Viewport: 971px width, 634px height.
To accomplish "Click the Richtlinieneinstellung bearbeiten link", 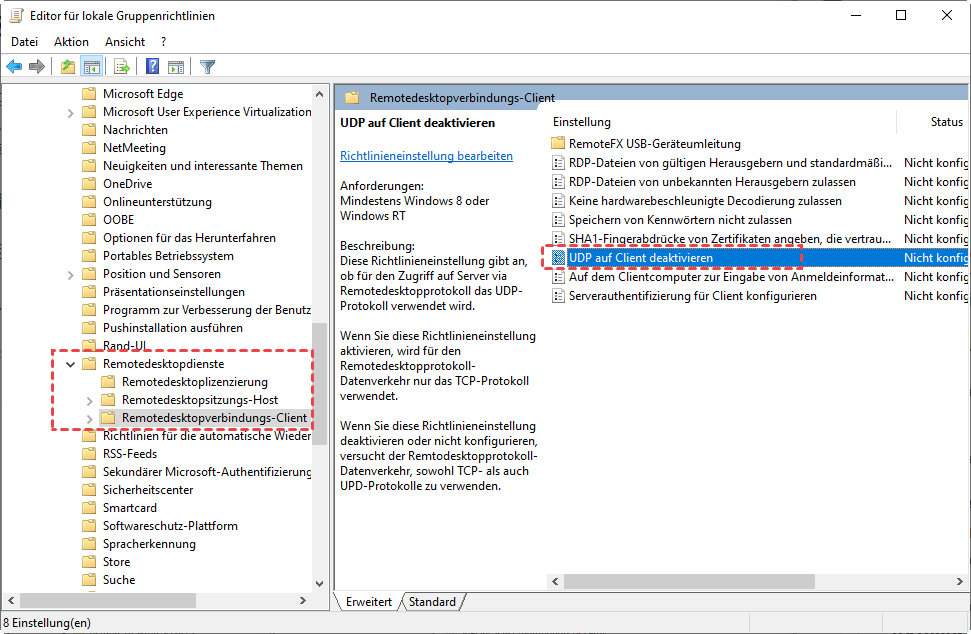I will tap(426, 156).
